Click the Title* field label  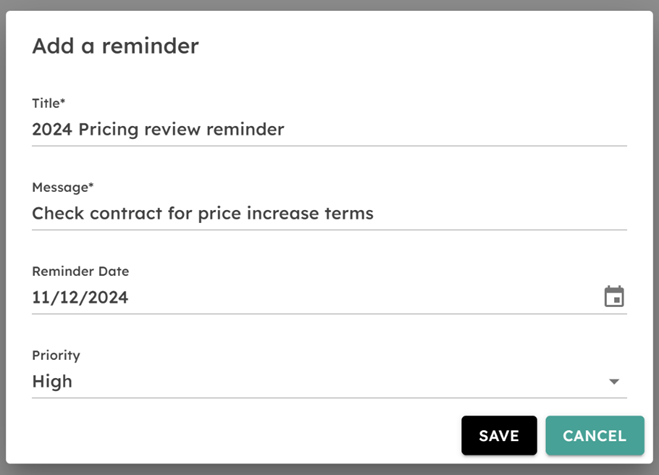pos(48,103)
